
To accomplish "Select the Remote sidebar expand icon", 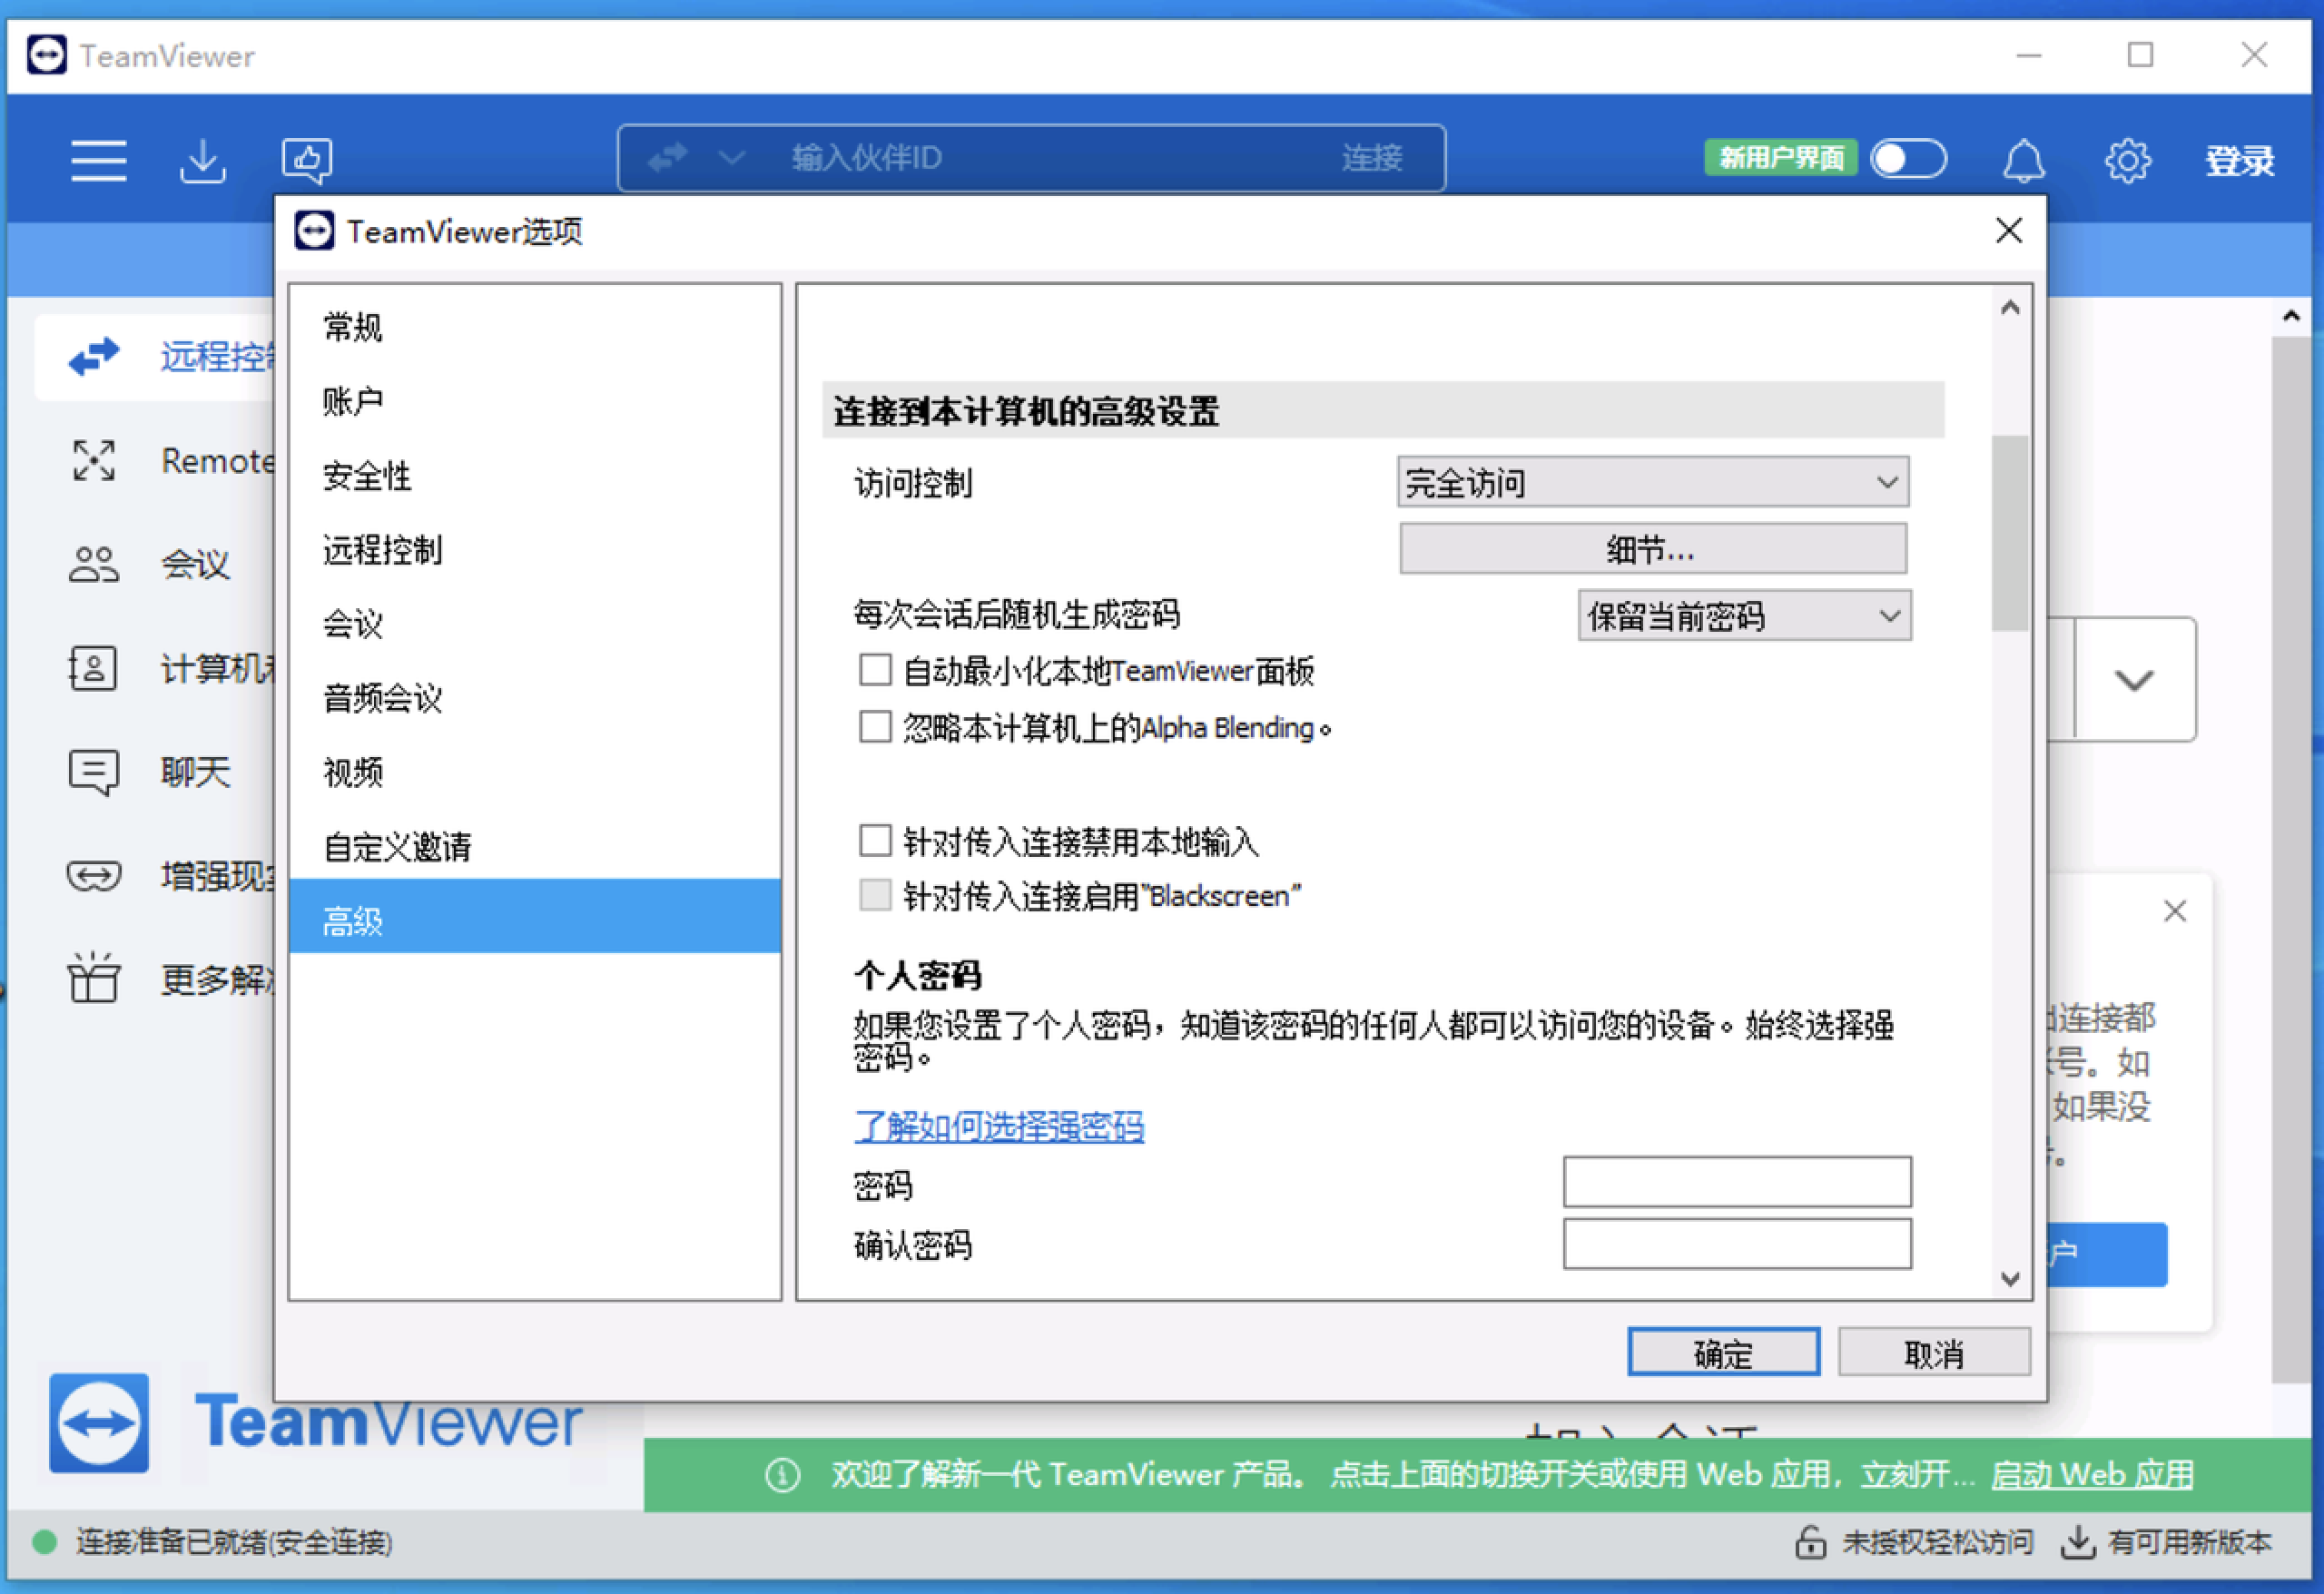I will (94, 461).
